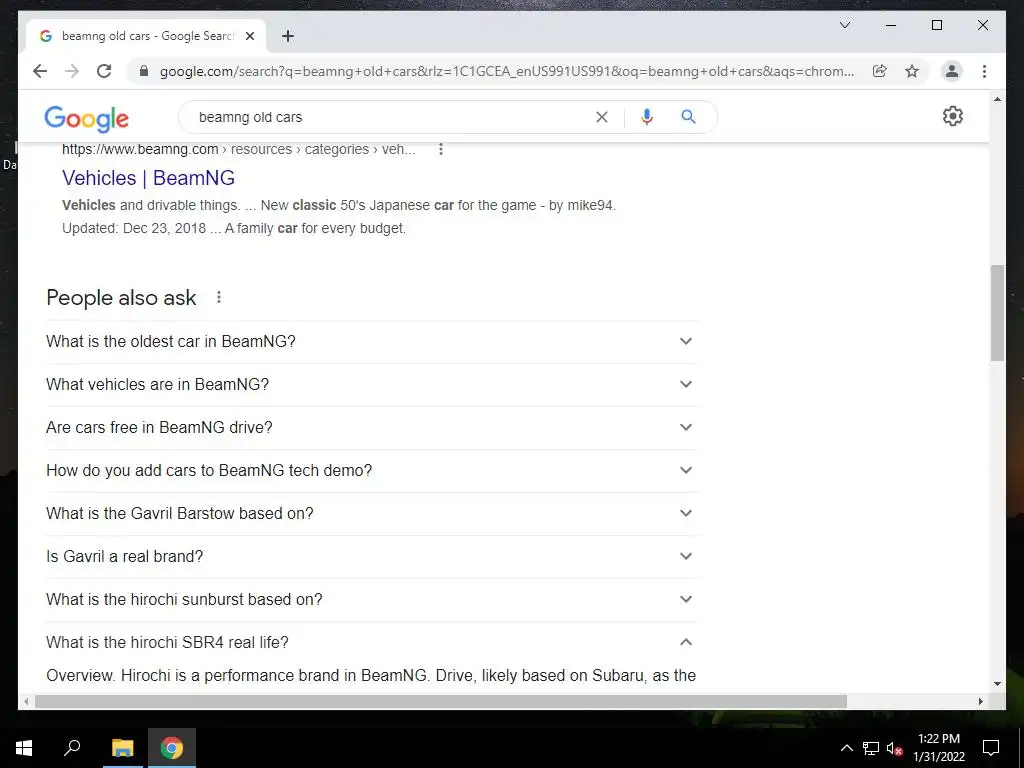Open the notification center icon

click(991, 748)
